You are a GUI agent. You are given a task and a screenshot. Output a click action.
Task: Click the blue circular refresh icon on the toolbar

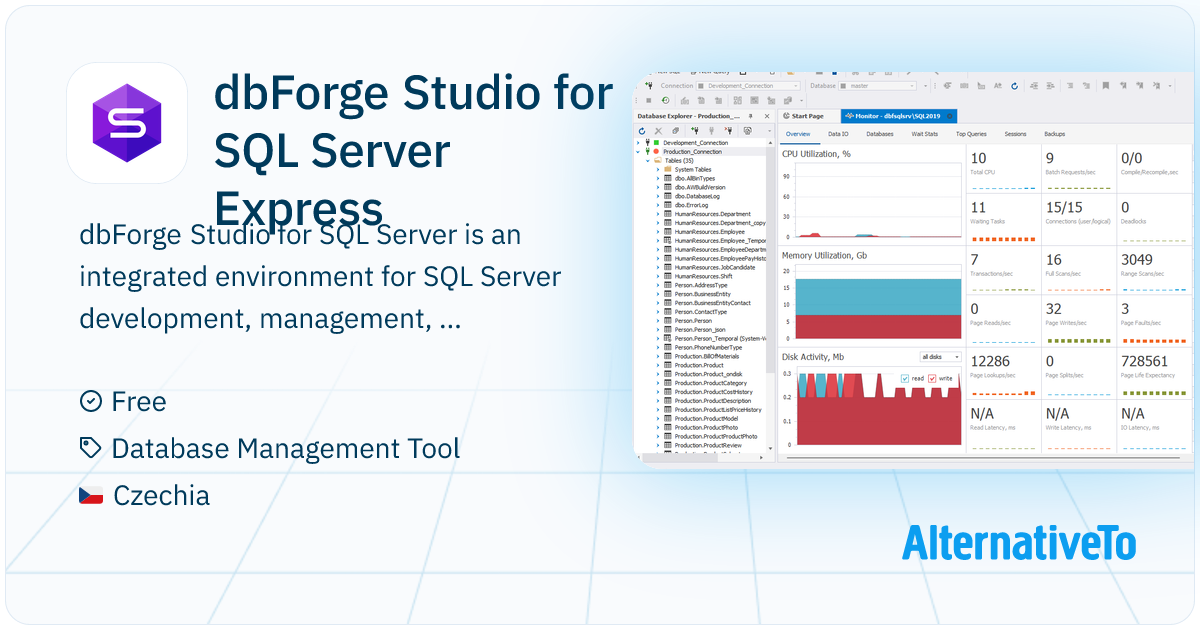point(1014,87)
